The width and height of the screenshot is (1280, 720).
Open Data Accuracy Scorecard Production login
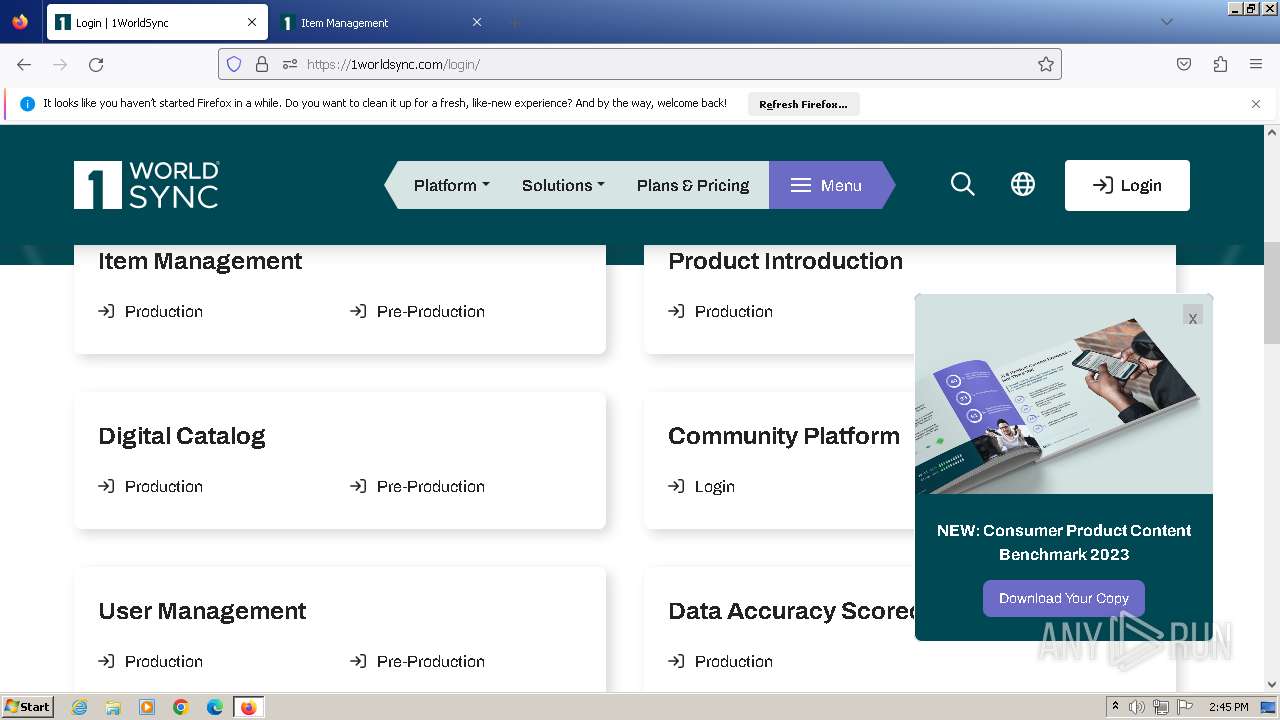point(720,661)
